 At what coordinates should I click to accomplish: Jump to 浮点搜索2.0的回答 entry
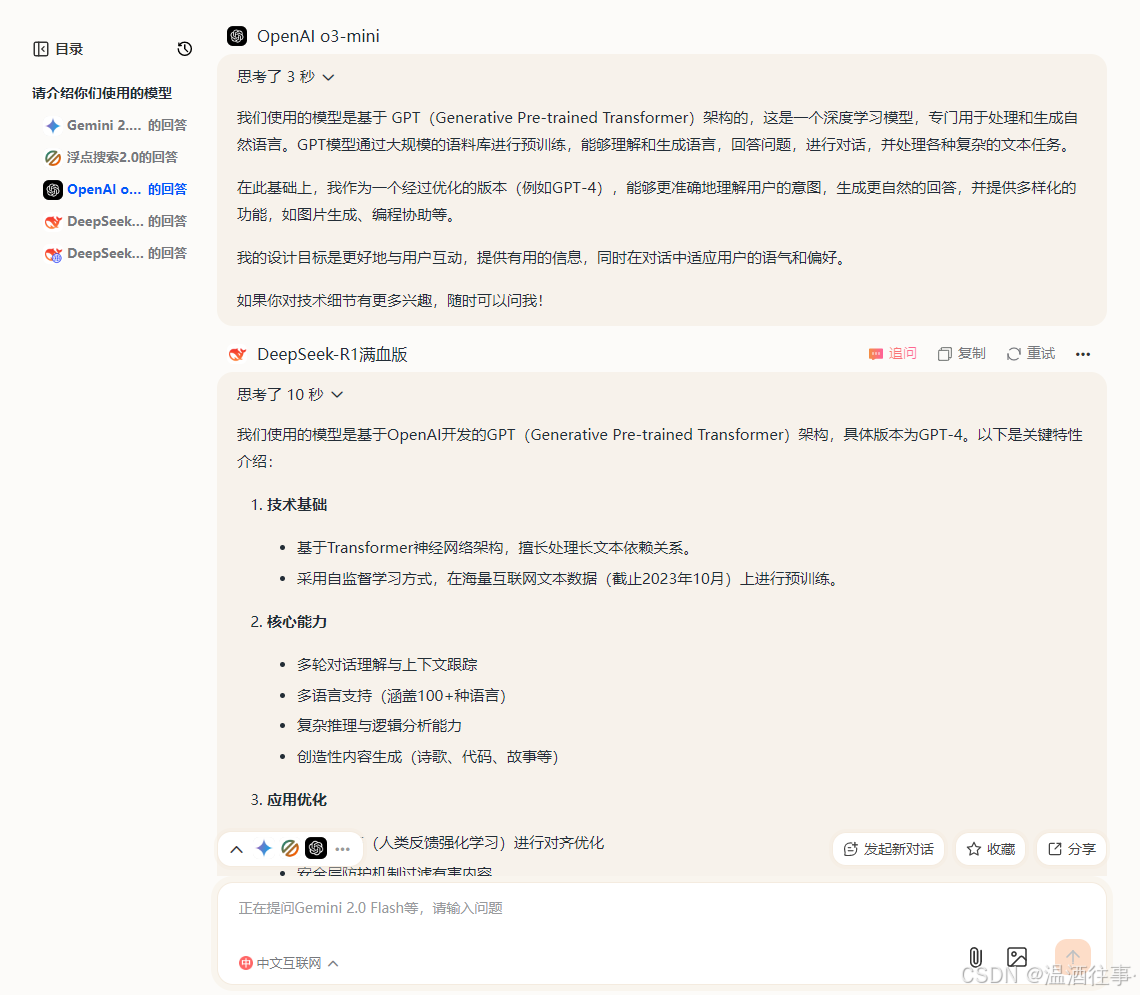[x=111, y=157]
